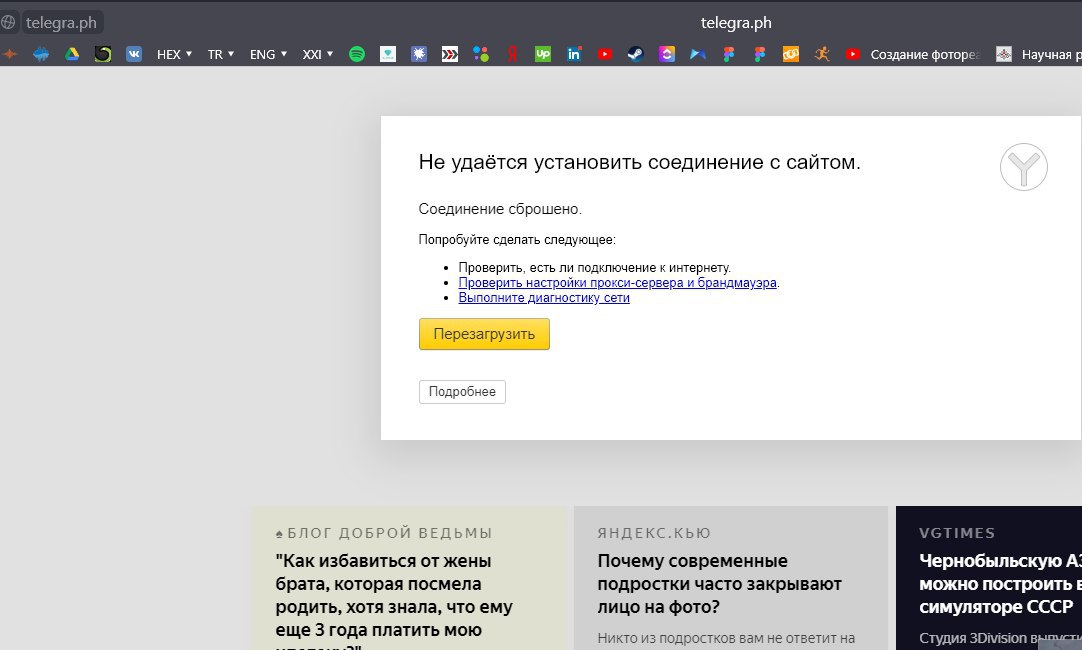Click the telegra.ph page title in the bar
This screenshot has height=650, width=1082.
[736, 23]
